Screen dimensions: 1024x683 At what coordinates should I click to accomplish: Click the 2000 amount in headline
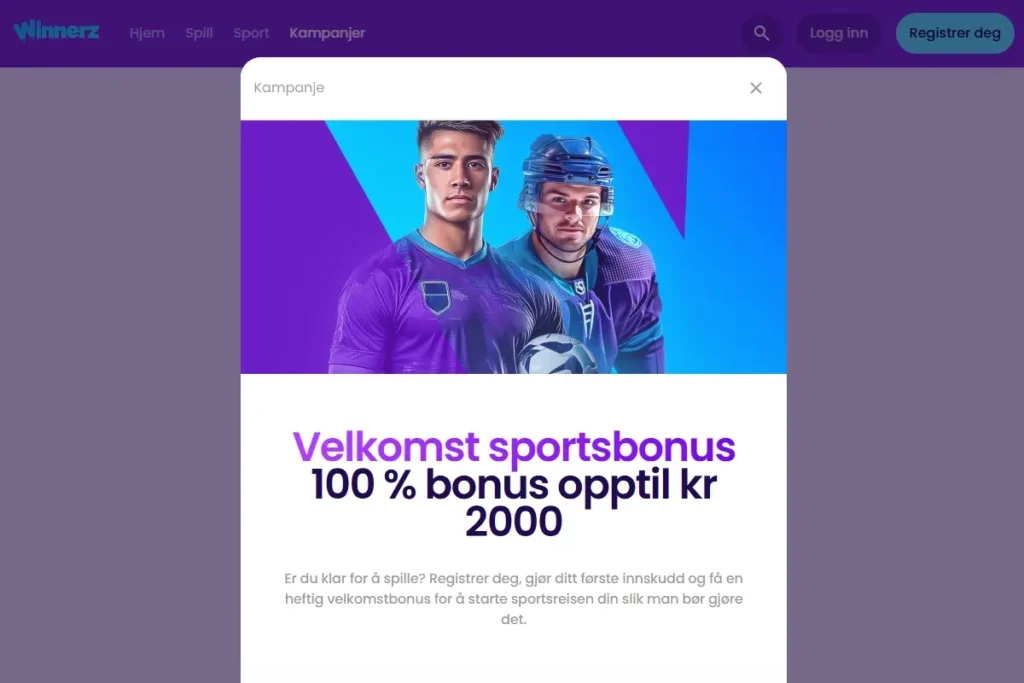point(514,521)
